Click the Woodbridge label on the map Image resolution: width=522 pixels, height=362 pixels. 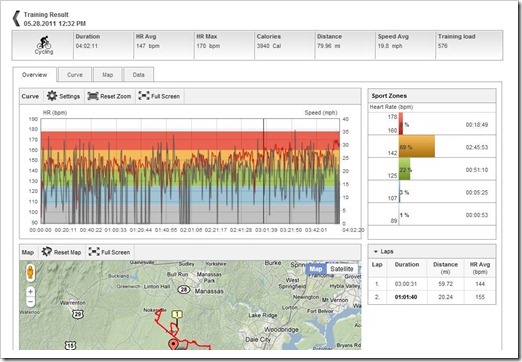(x=281, y=329)
